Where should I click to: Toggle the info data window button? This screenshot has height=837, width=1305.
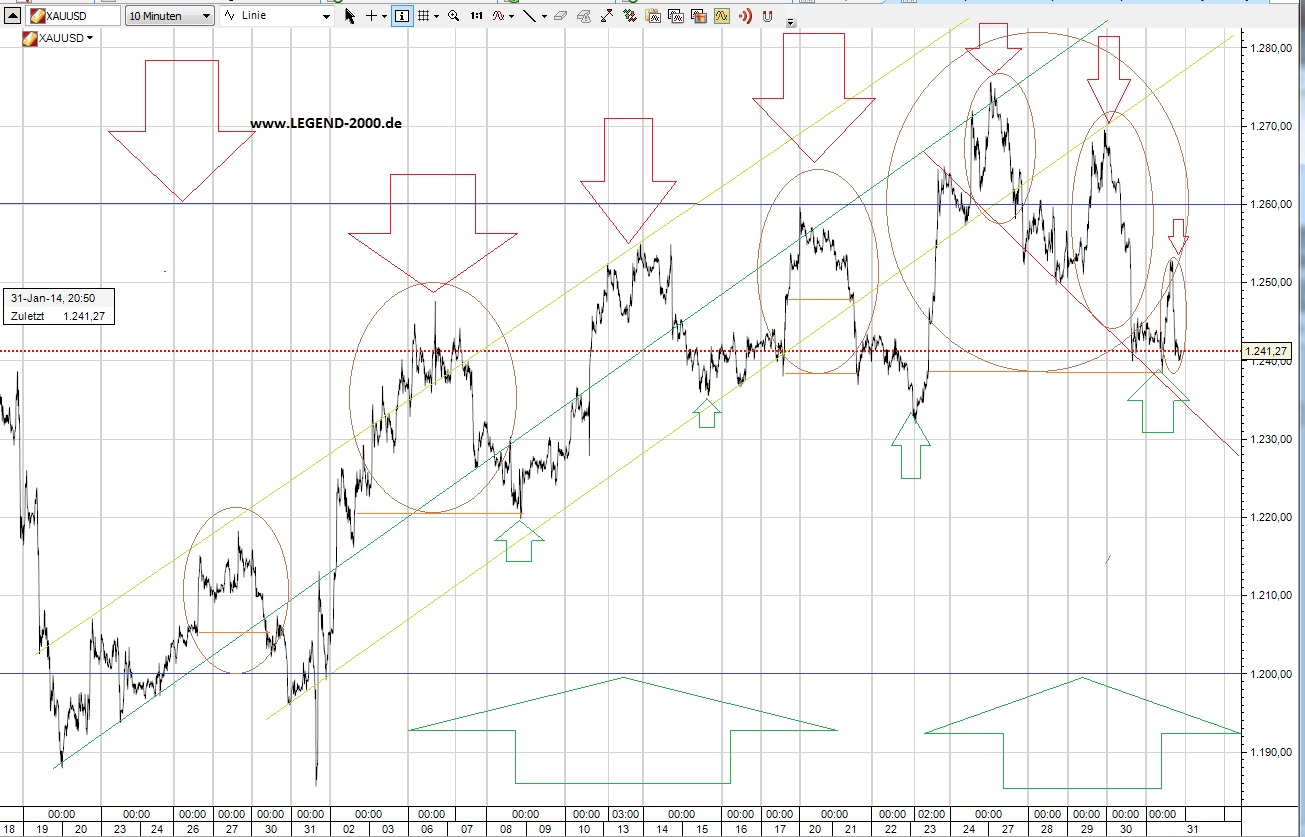(401, 16)
